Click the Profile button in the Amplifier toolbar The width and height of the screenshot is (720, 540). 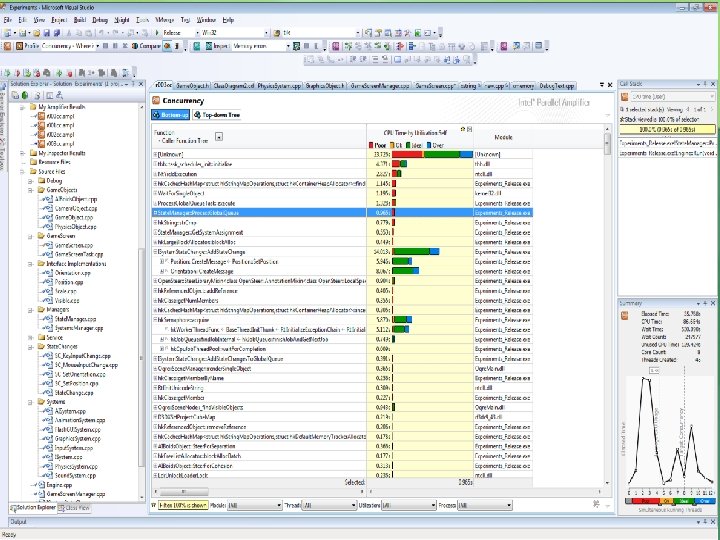click(27, 46)
